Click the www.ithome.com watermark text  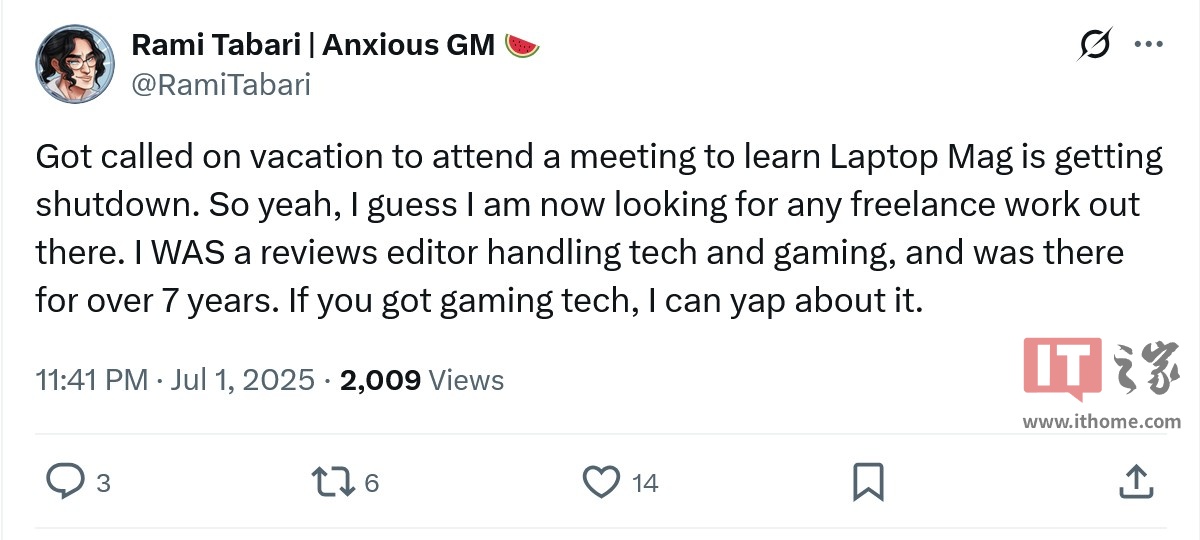1101,421
